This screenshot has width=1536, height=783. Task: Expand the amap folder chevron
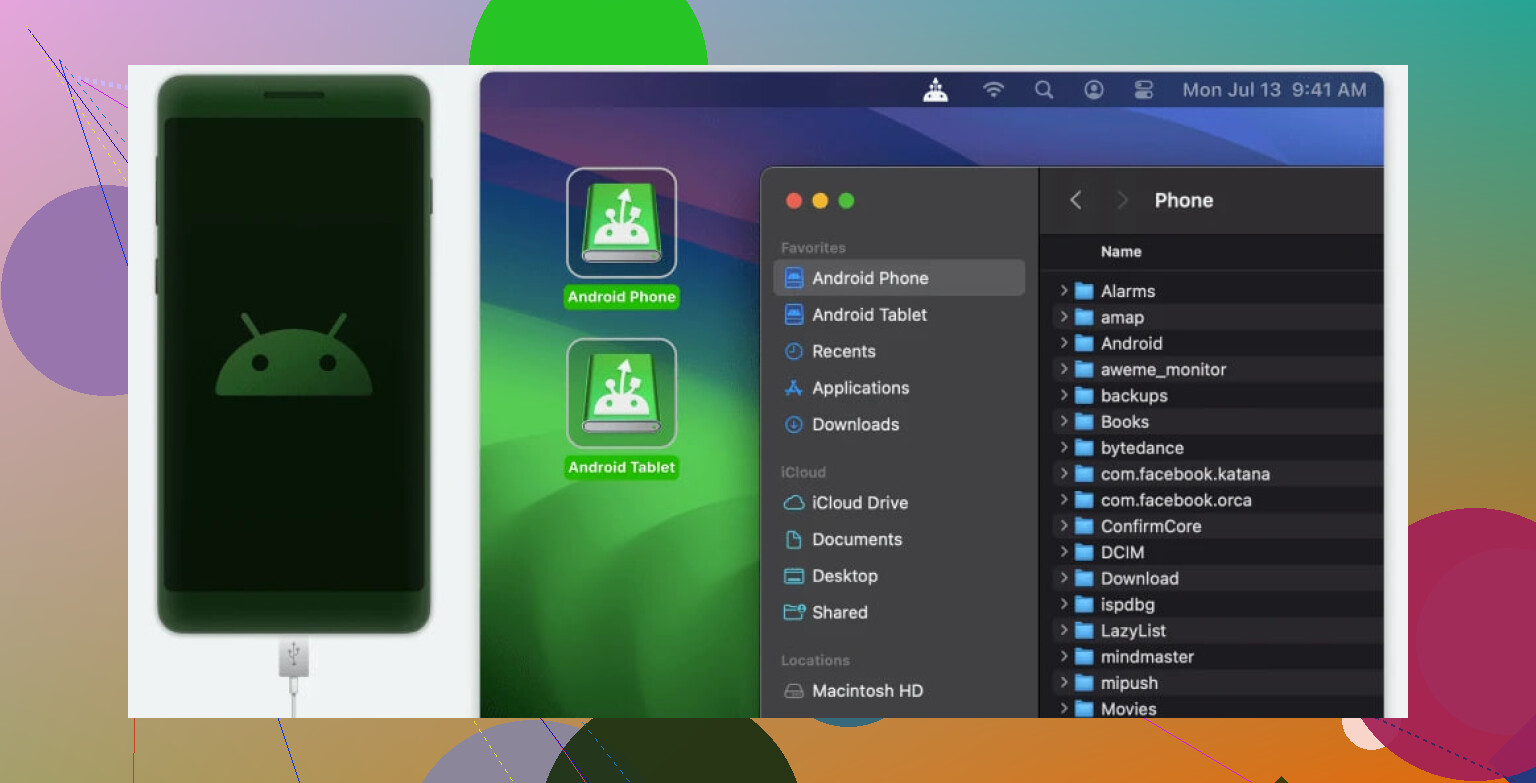(x=1064, y=317)
